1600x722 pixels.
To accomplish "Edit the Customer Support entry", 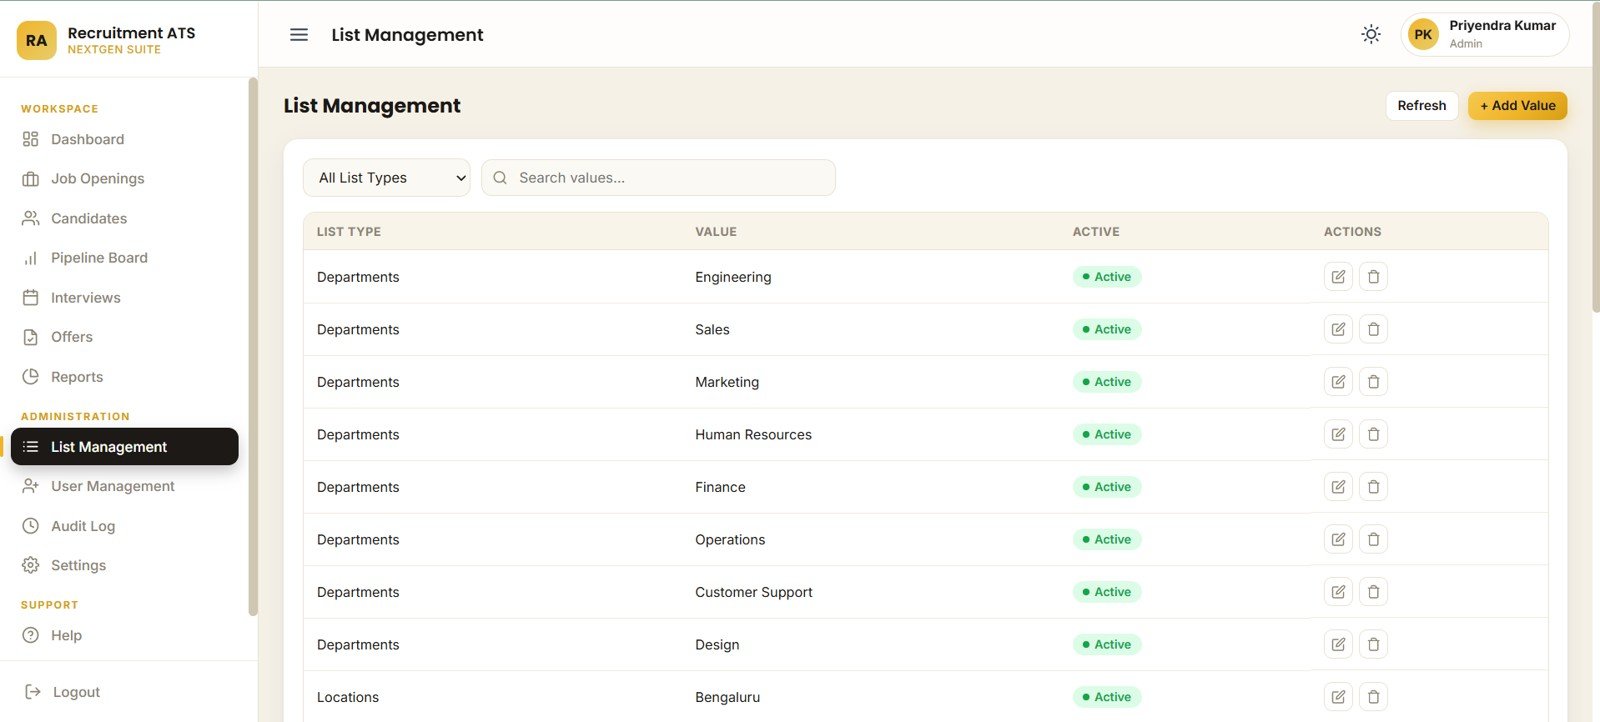I will pyautogui.click(x=1338, y=592).
